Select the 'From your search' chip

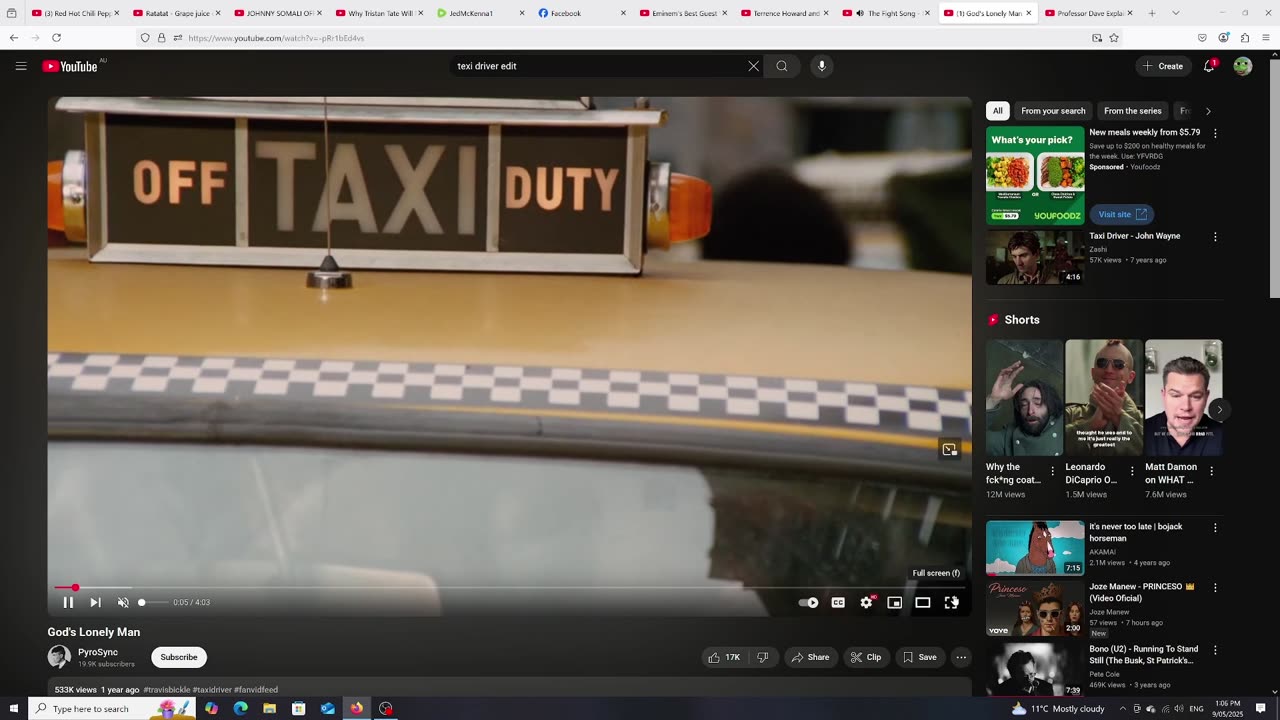click(x=1053, y=111)
